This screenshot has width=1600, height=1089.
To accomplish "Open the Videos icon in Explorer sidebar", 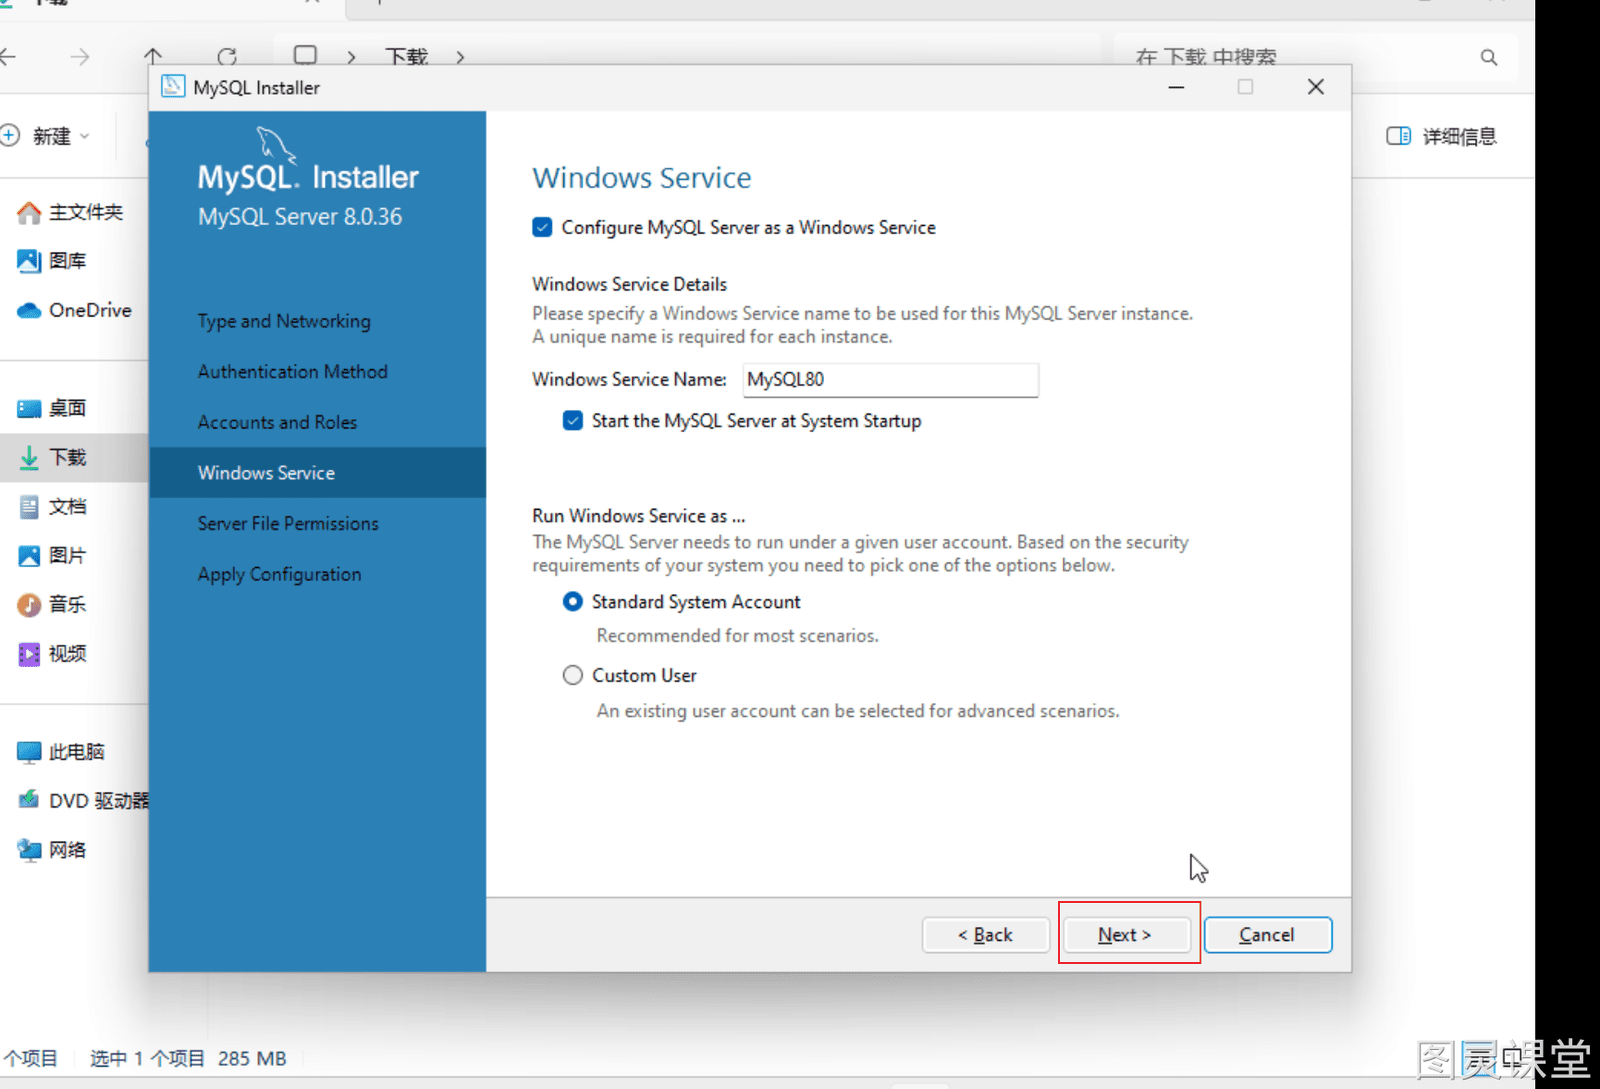I will pos(29,653).
